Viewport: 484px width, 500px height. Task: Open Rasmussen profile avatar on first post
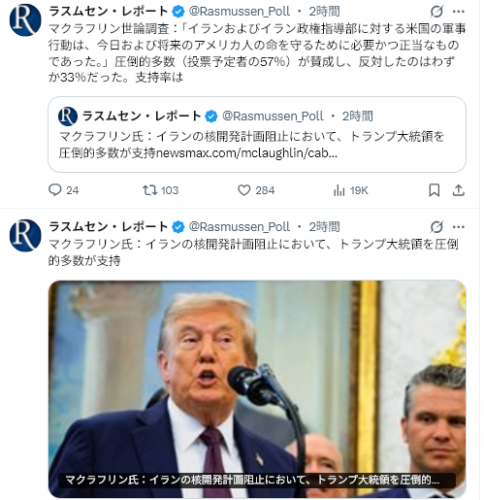[x=25, y=20]
